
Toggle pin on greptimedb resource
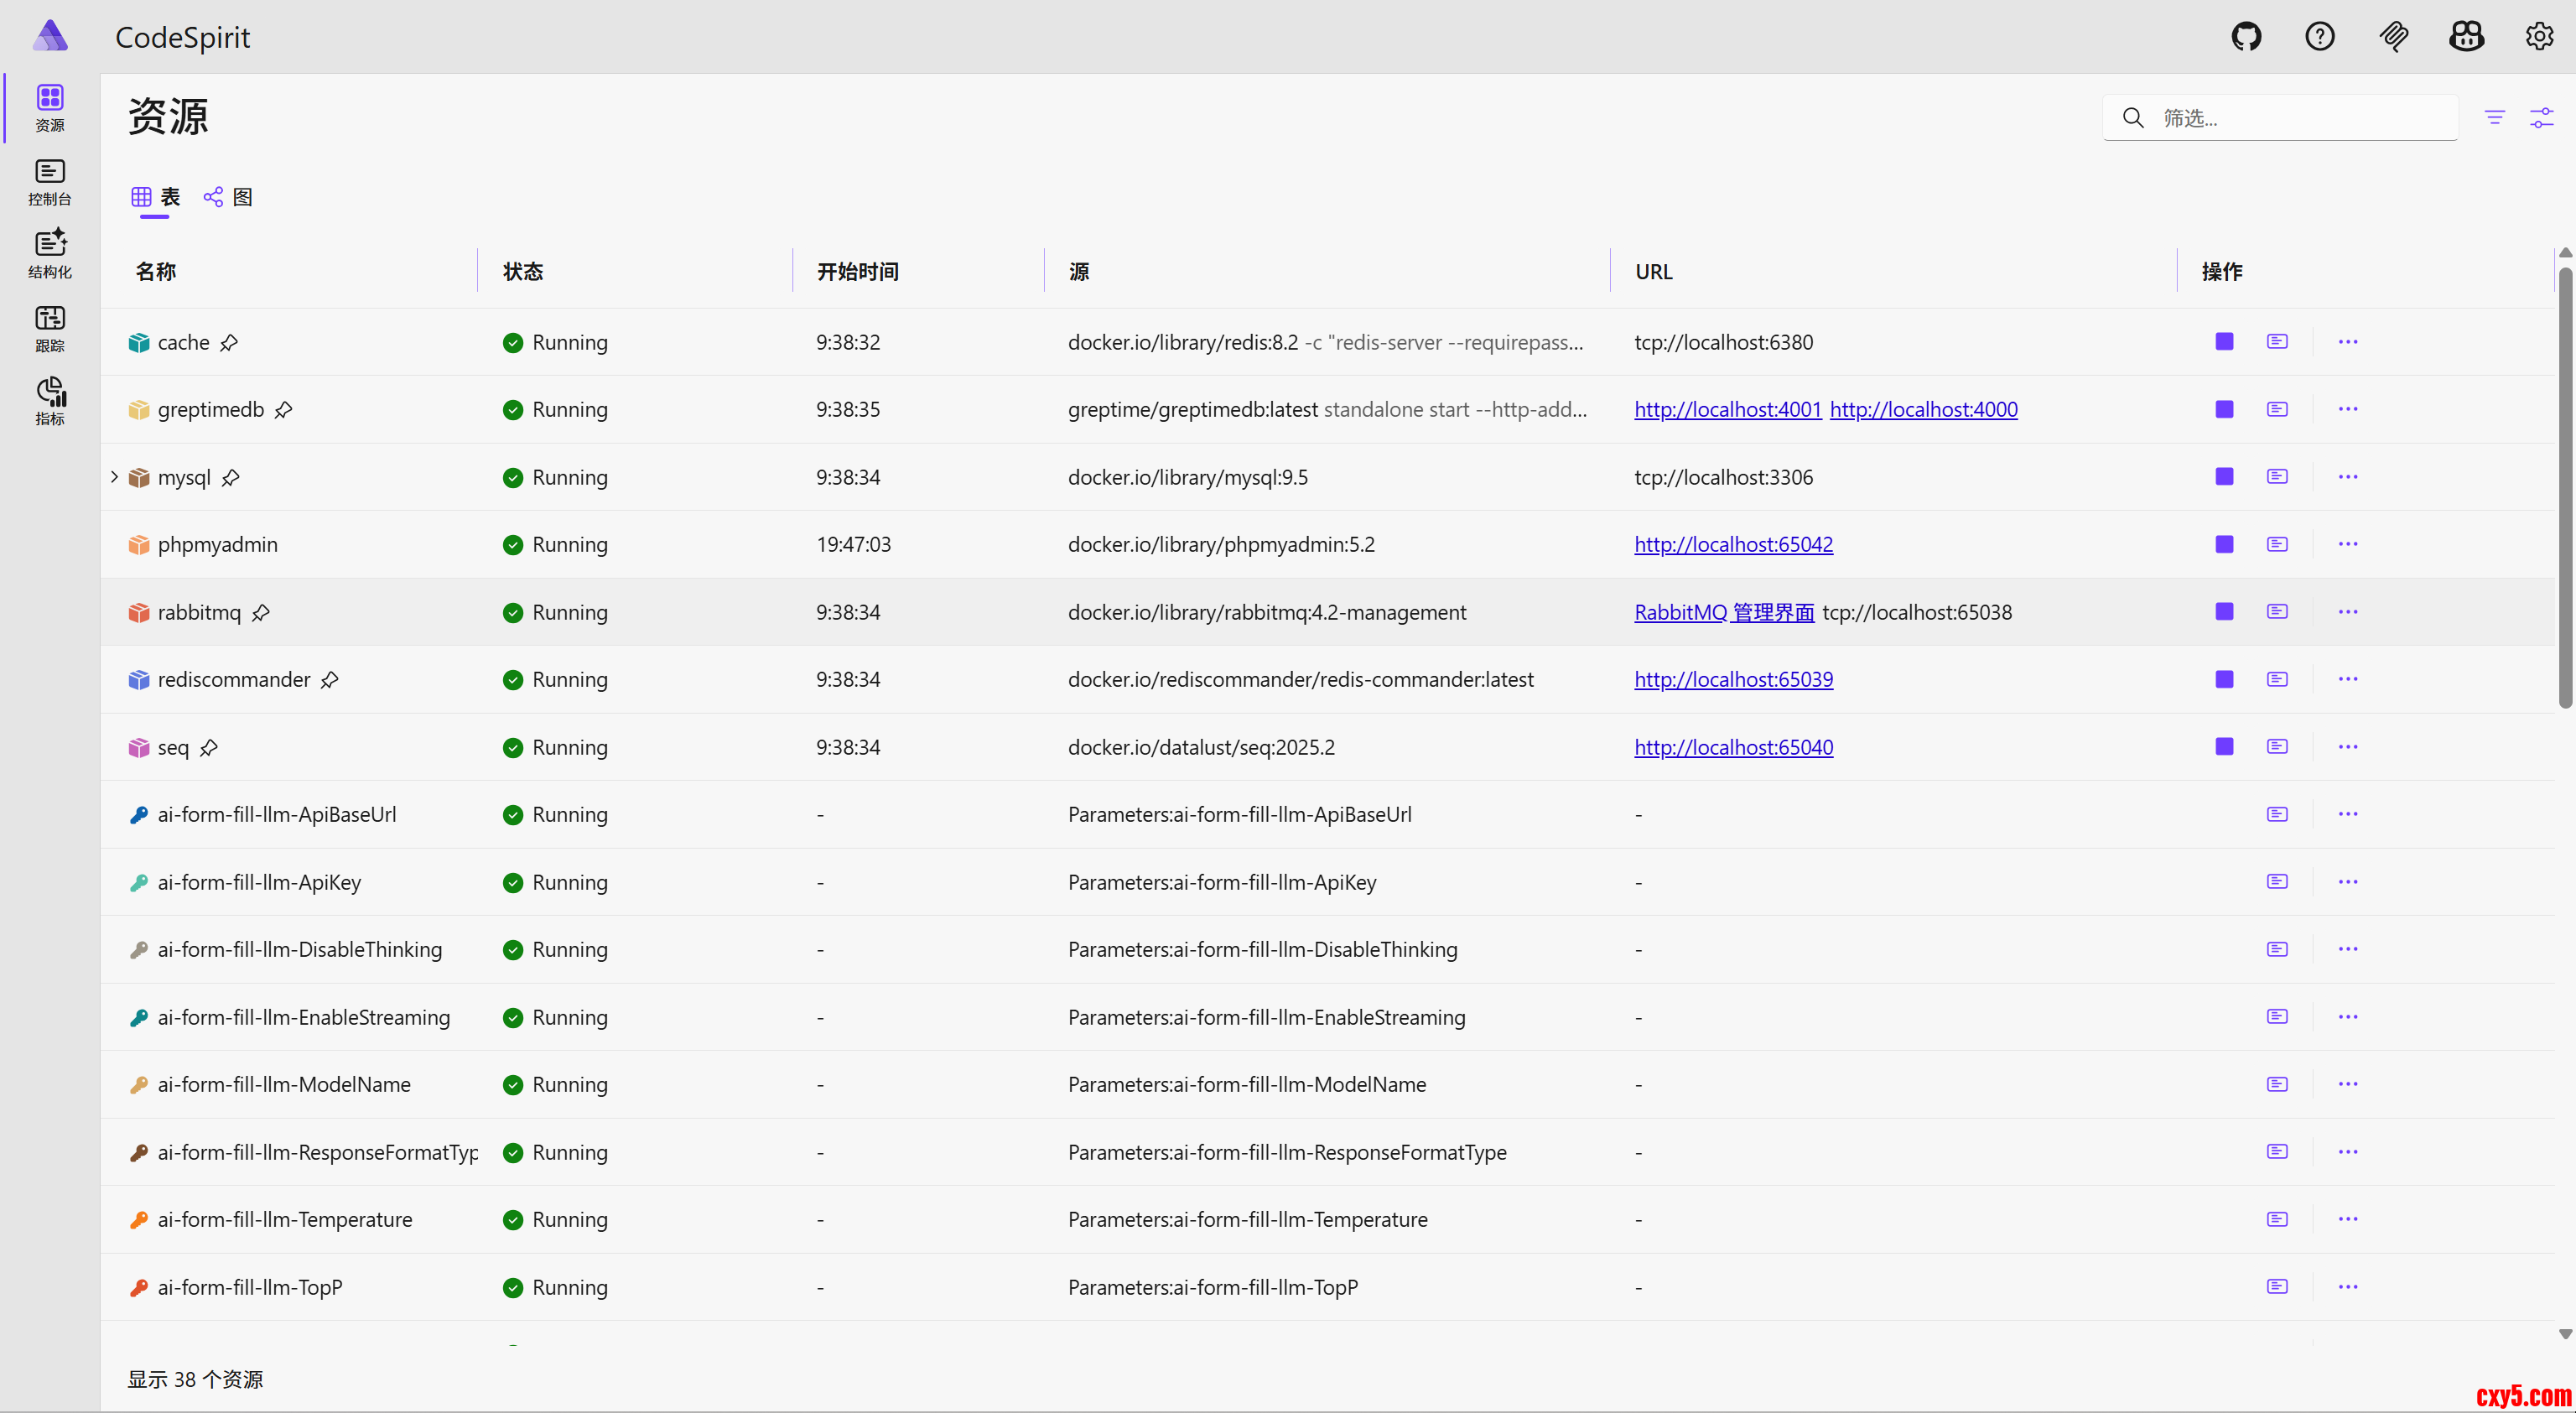(x=284, y=410)
